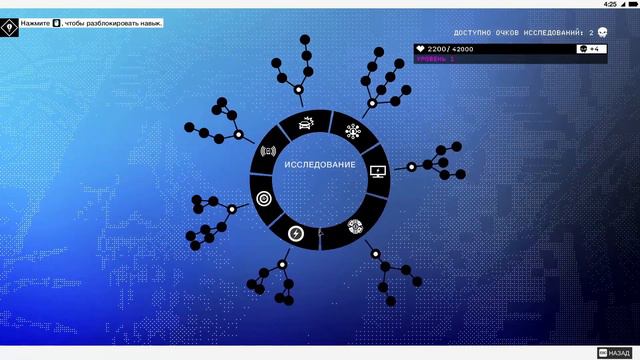Click the diamond hint icon beside unlock prompt
The width and height of the screenshot is (640, 360).
click(x=9, y=27)
